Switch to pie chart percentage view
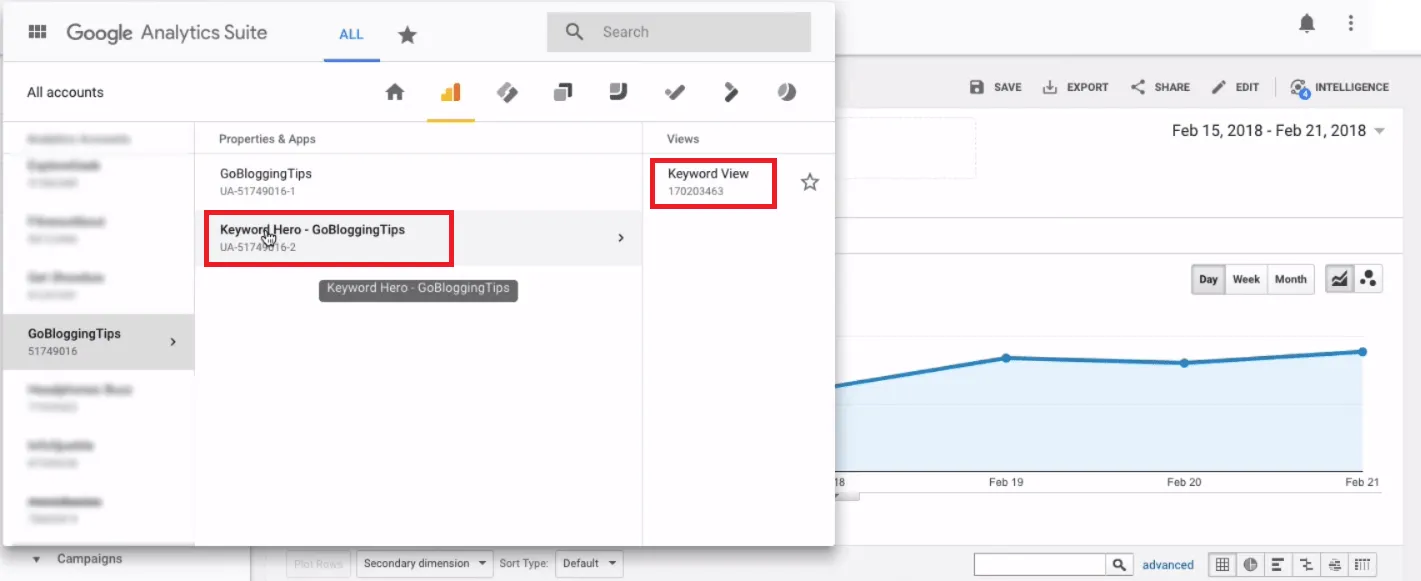 [1250, 564]
